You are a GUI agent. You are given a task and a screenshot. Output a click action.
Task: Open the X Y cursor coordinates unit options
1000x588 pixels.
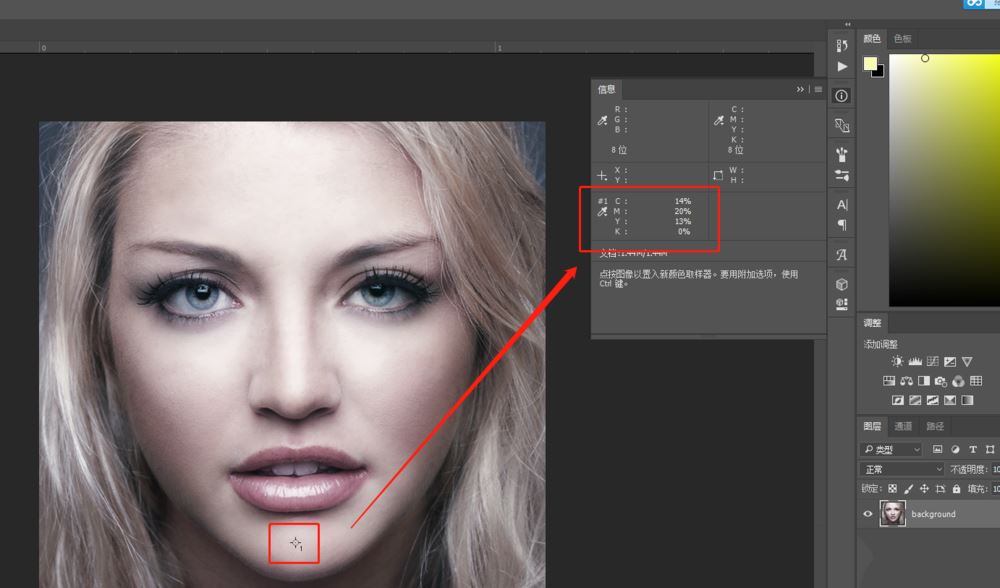602,175
